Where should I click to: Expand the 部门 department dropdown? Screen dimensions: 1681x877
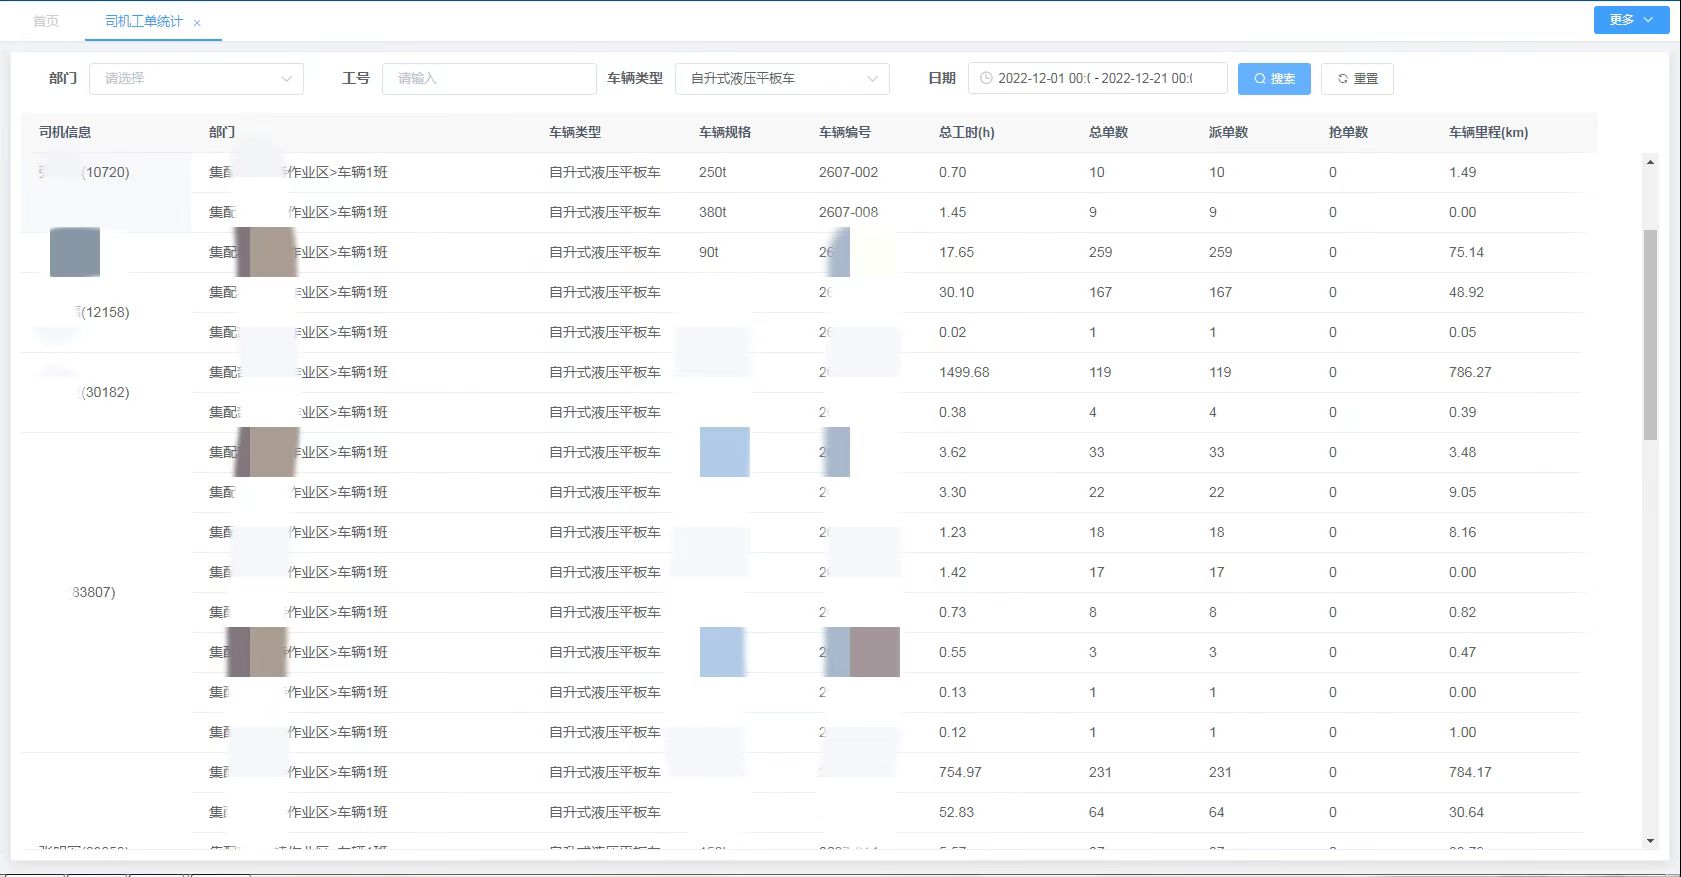pos(196,79)
